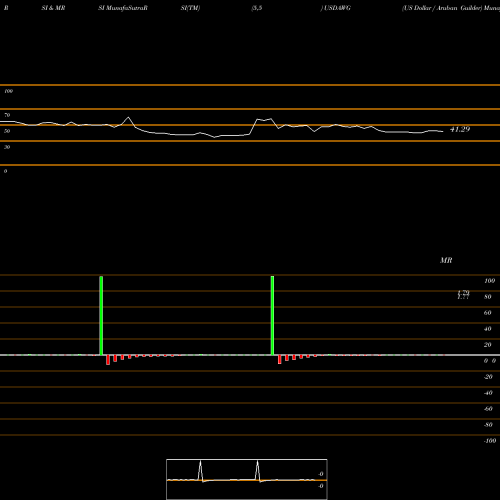Click the 80 label on MR axis
The image size is (500, 500).
click(488, 297)
